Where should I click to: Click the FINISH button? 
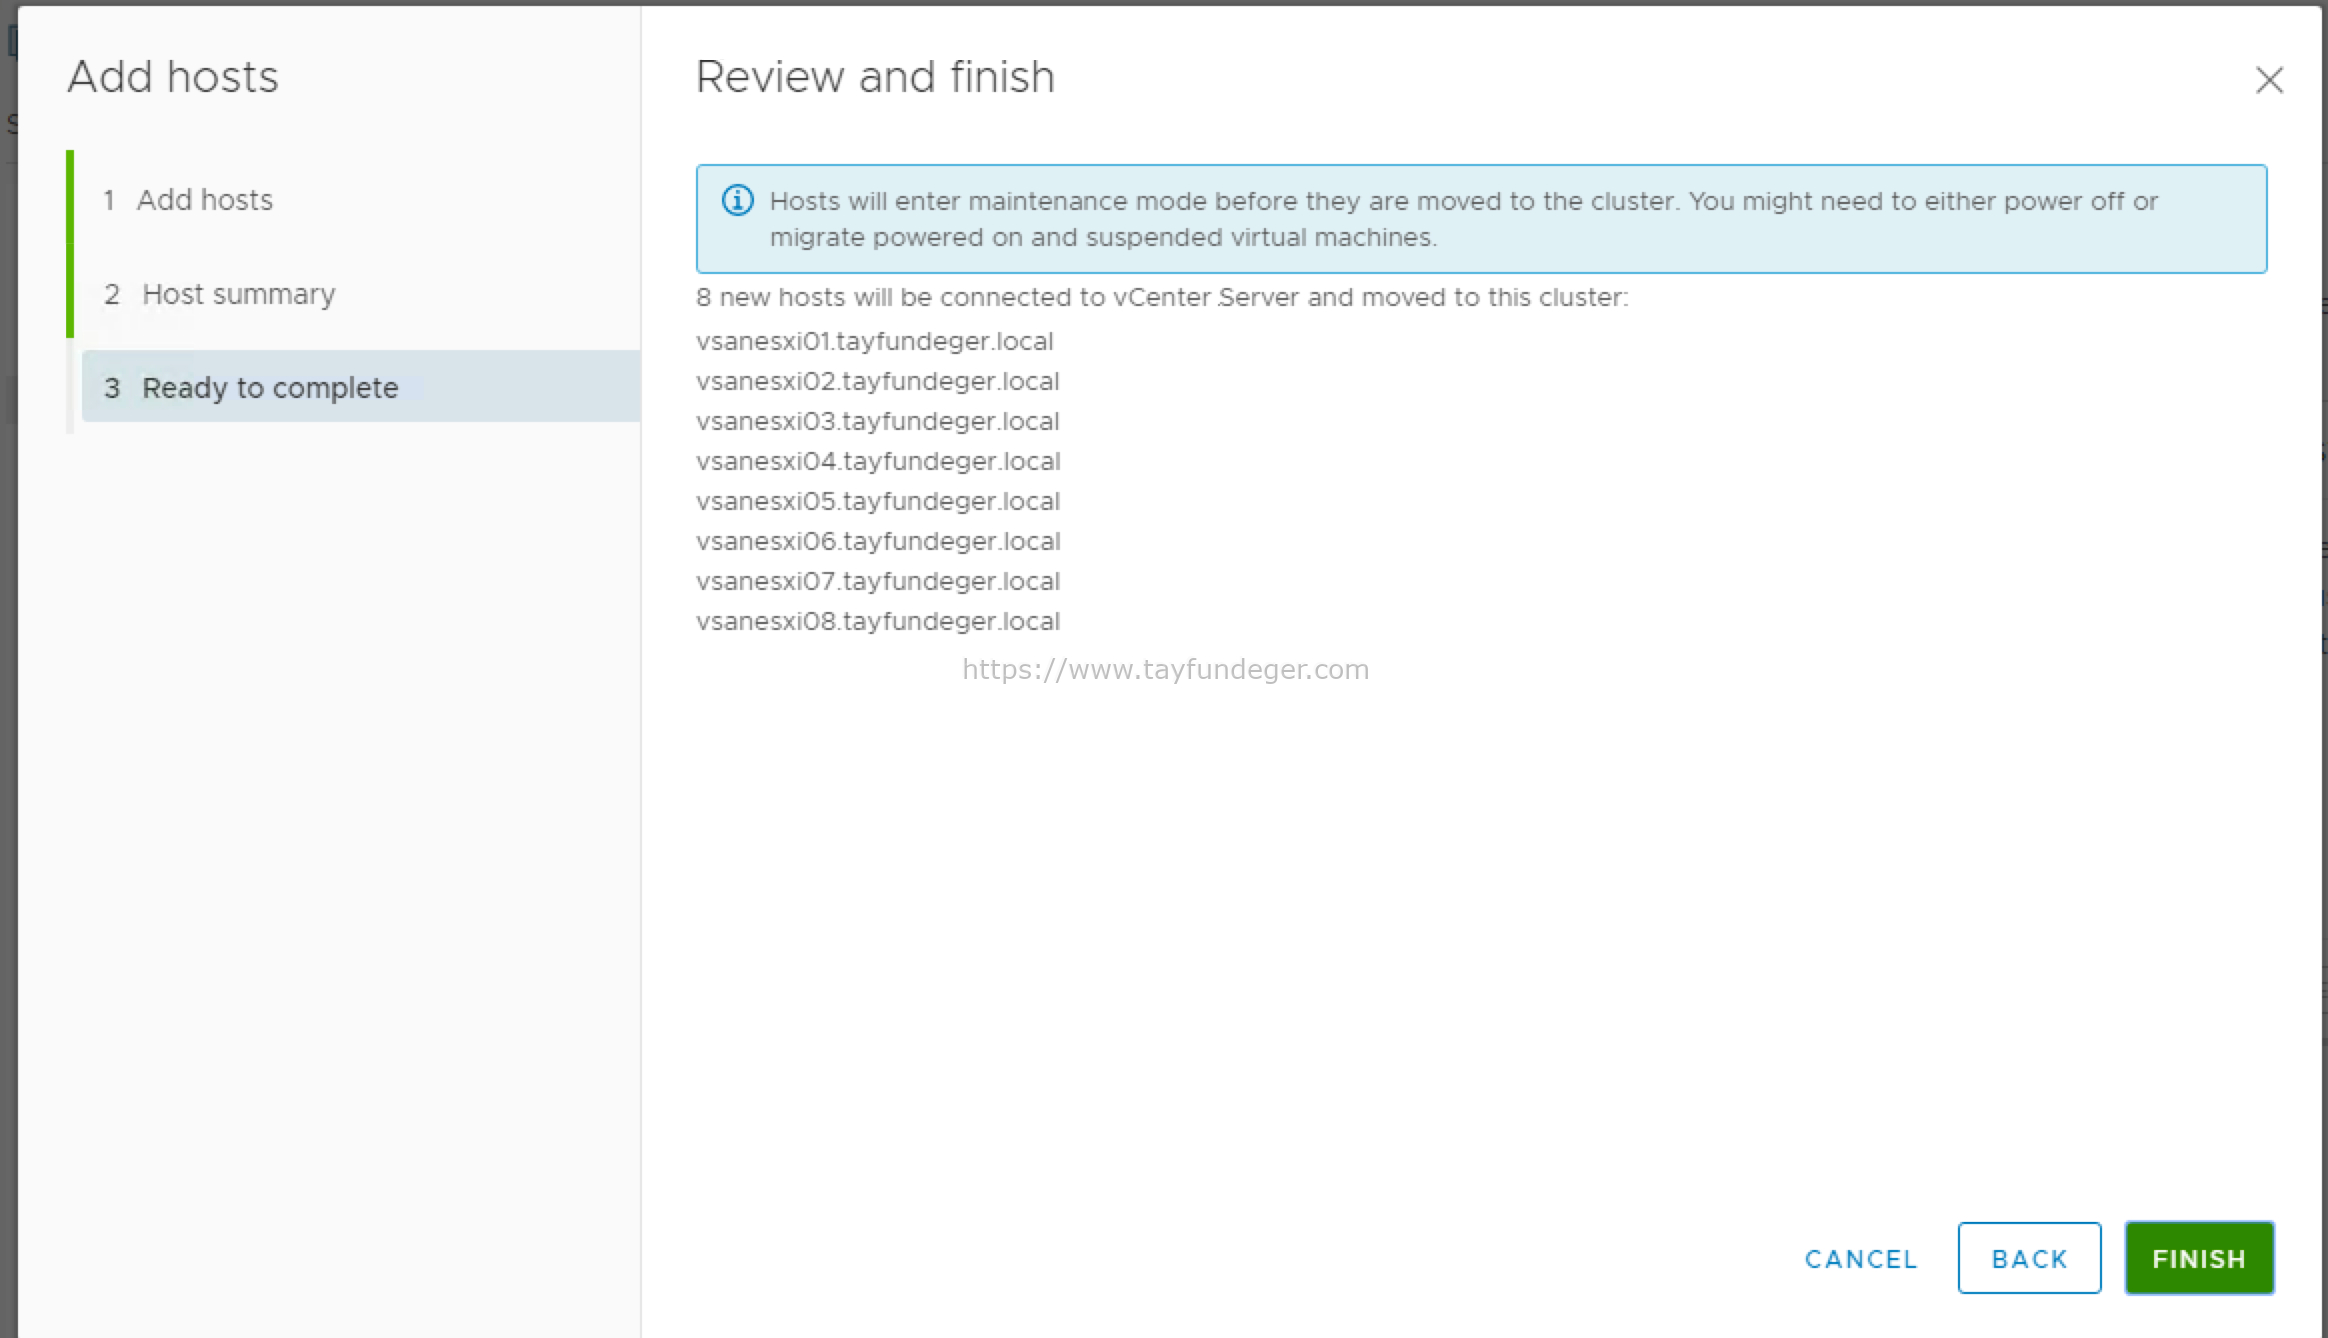[x=2199, y=1258]
